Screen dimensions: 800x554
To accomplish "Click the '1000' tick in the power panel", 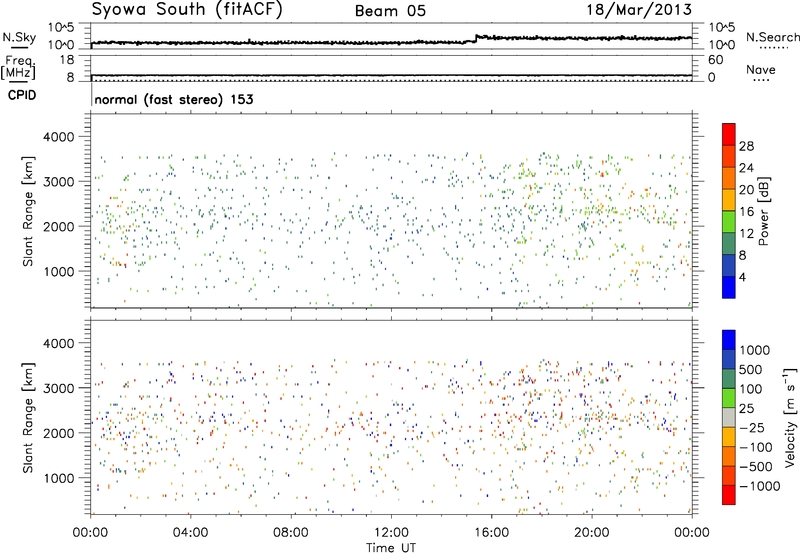I will pyautogui.click(x=59, y=271).
